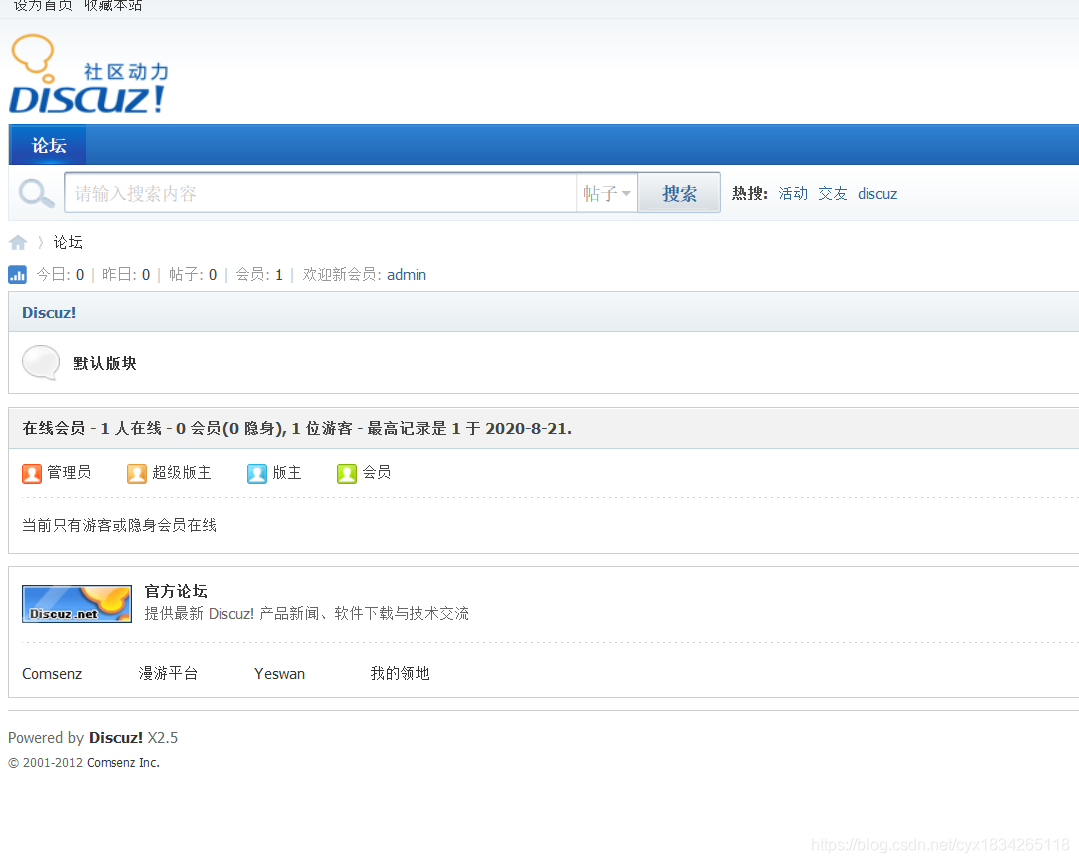Open the Discuz! category heading

[x=49, y=312]
